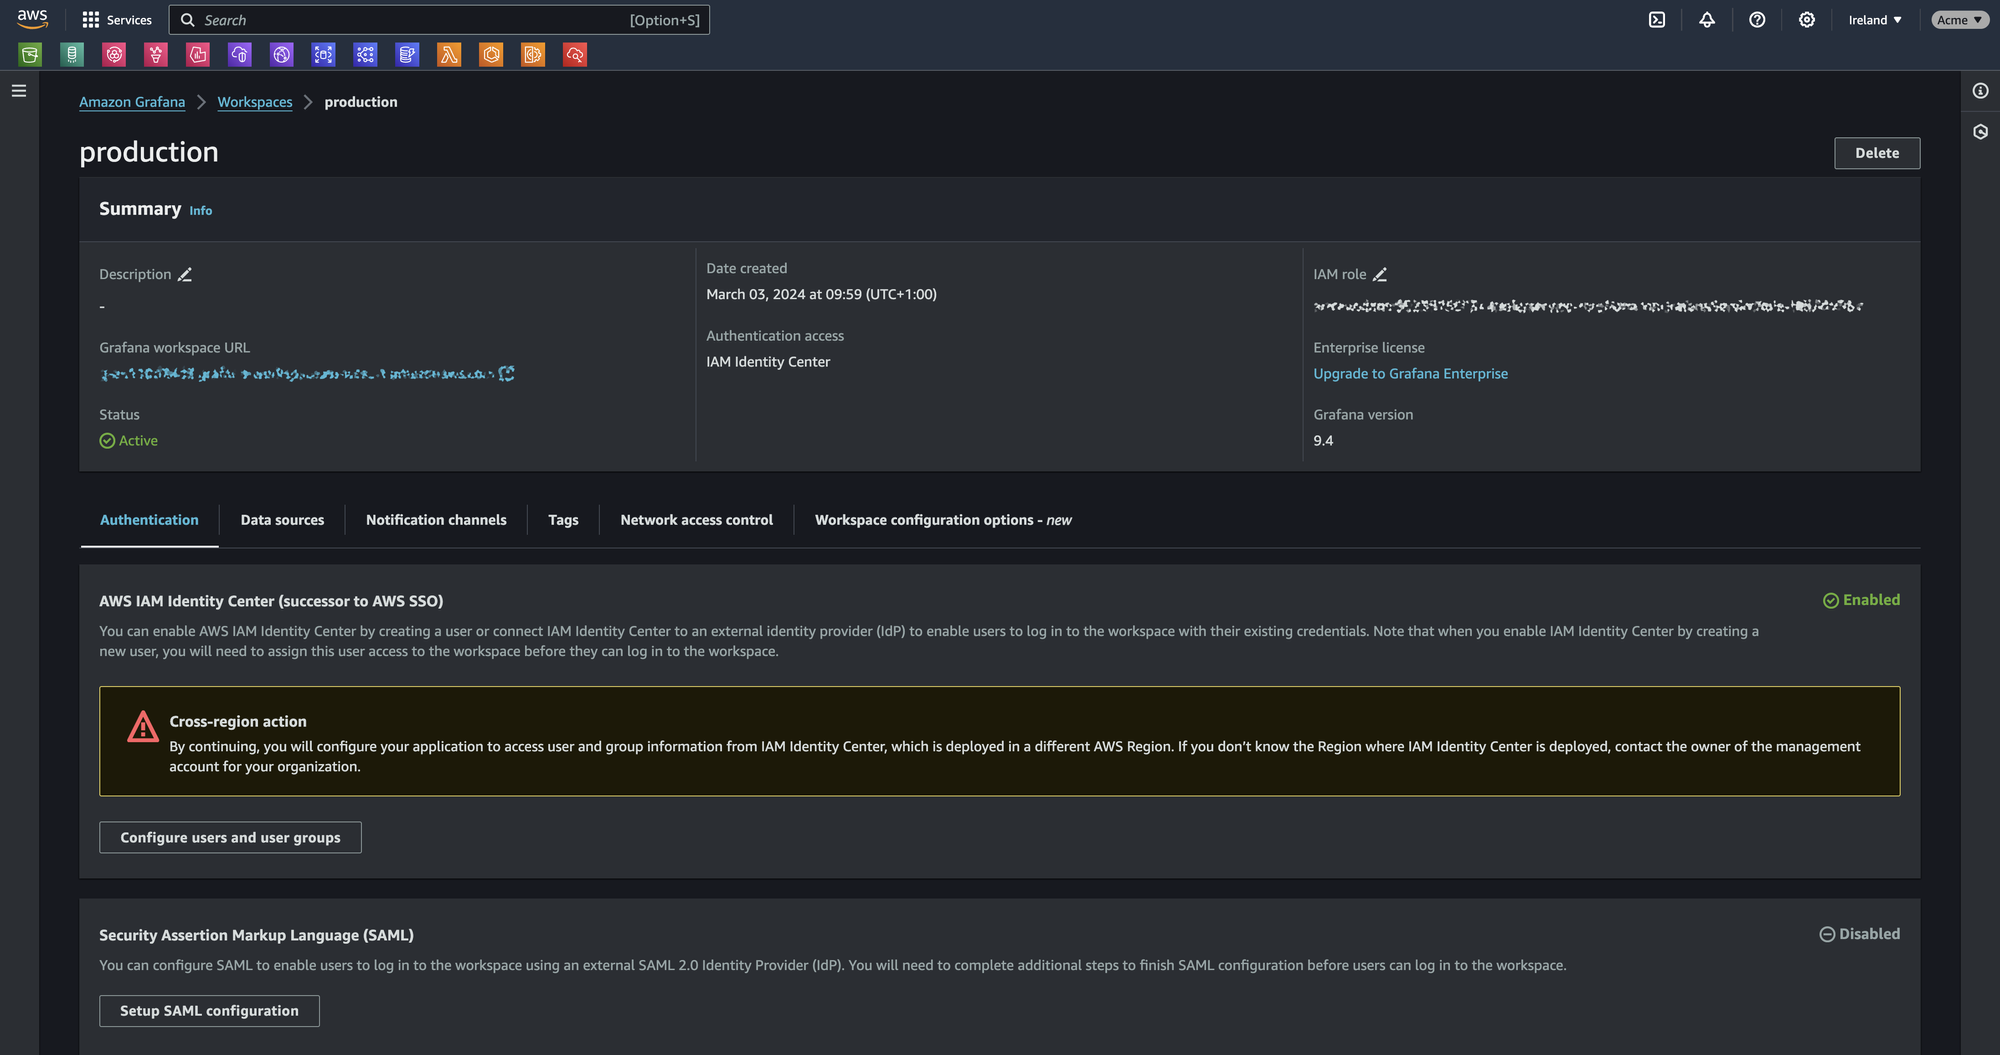Open the Acme account dropdown
Screen dimensions: 2000x1055
tap(1959, 20)
